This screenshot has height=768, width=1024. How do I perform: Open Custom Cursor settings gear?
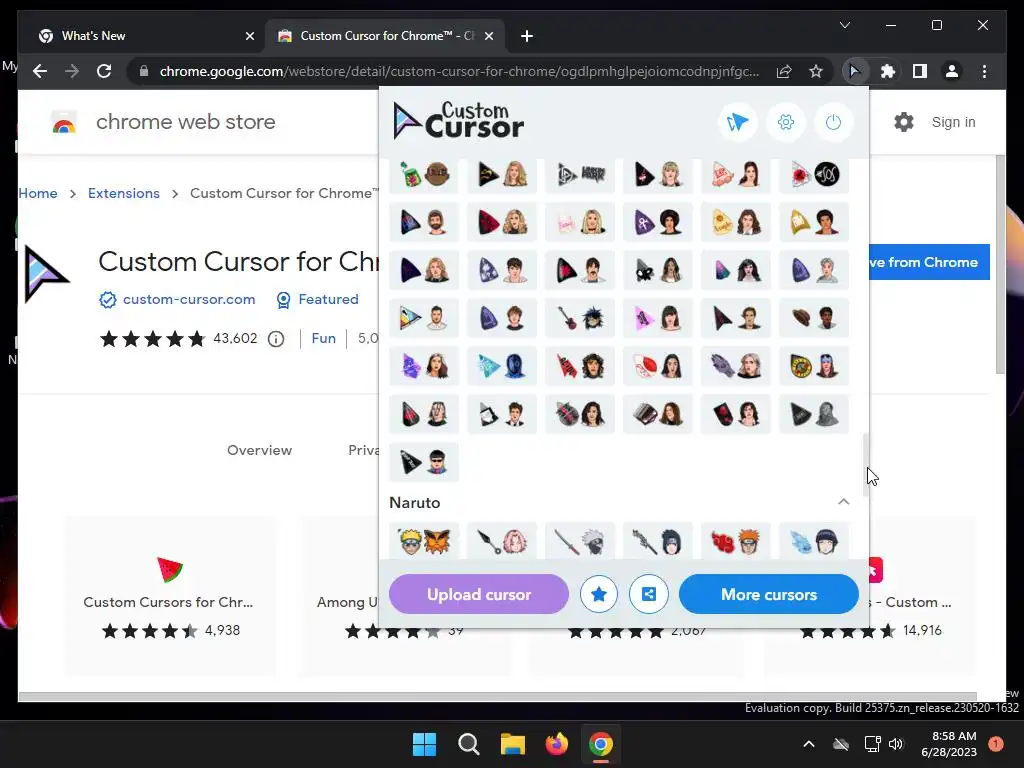786,122
